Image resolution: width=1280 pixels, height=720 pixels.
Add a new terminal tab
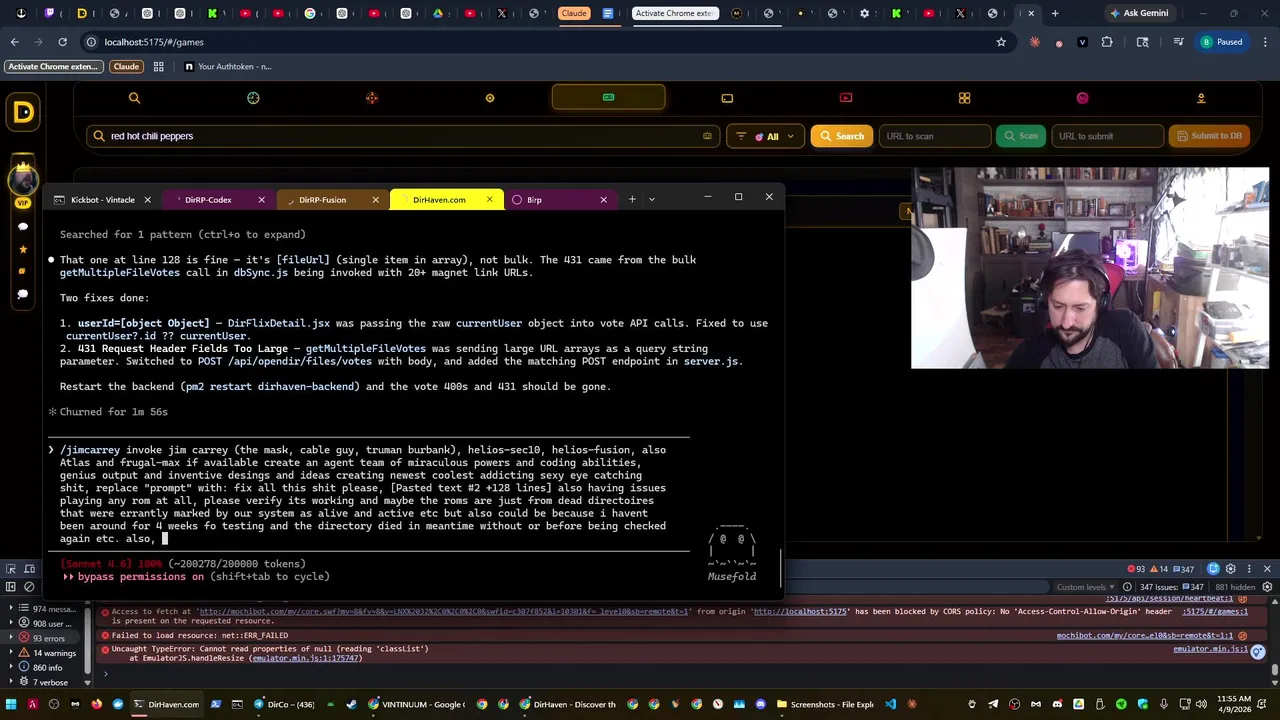tap(632, 199)
